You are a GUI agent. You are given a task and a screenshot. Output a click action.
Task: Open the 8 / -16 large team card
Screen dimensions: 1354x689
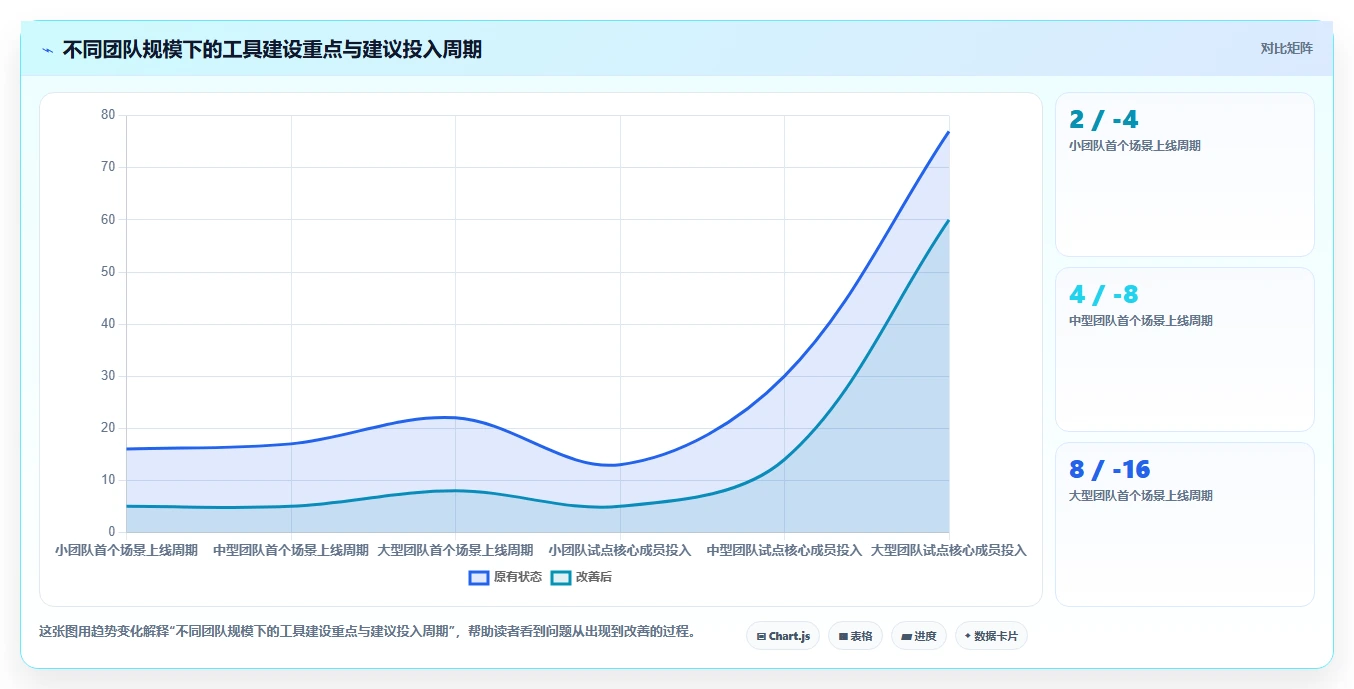[x=1185, y=524]
